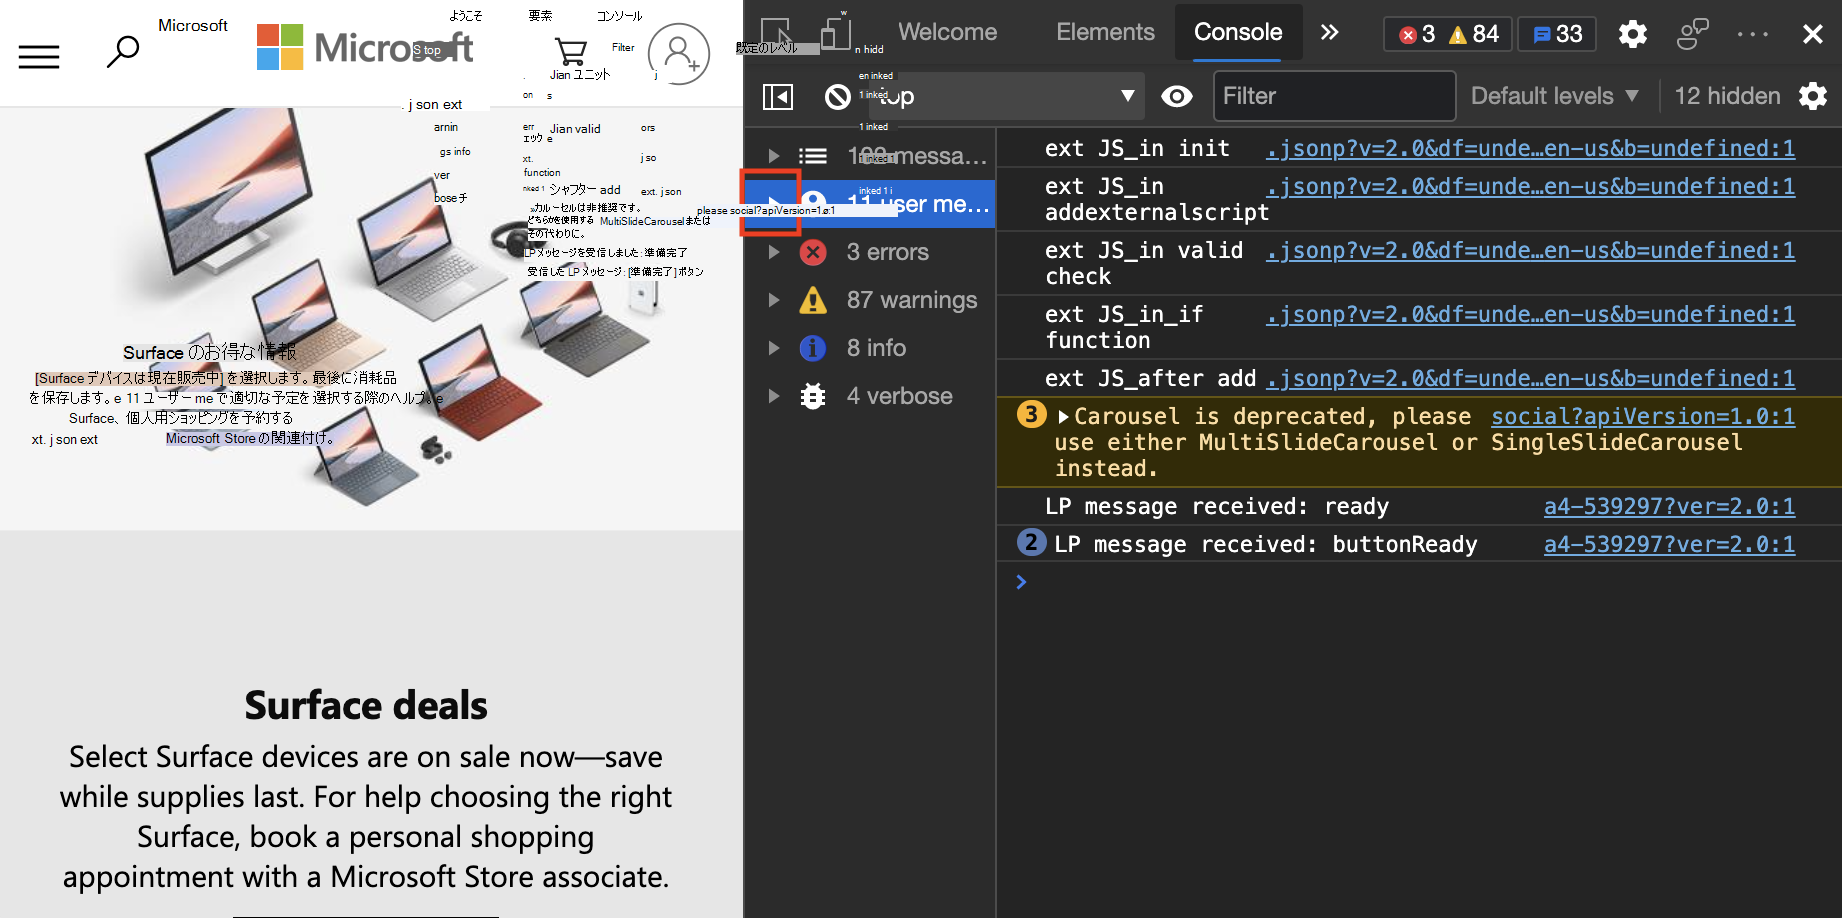Viewport: 1842px width, 918px height.
Task: Click the Inspect element picker icon
Action: (x=776, y=33)
